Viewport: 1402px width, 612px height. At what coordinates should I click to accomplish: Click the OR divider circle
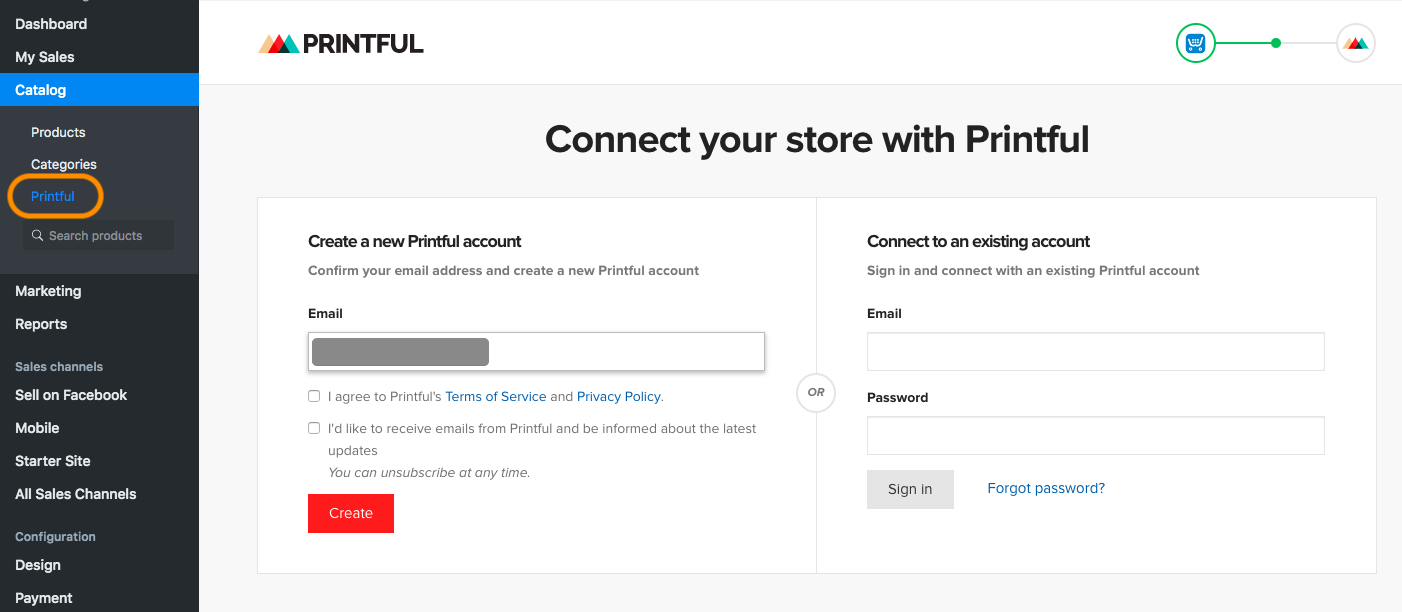pyautogui.click(x=816, y=392)
